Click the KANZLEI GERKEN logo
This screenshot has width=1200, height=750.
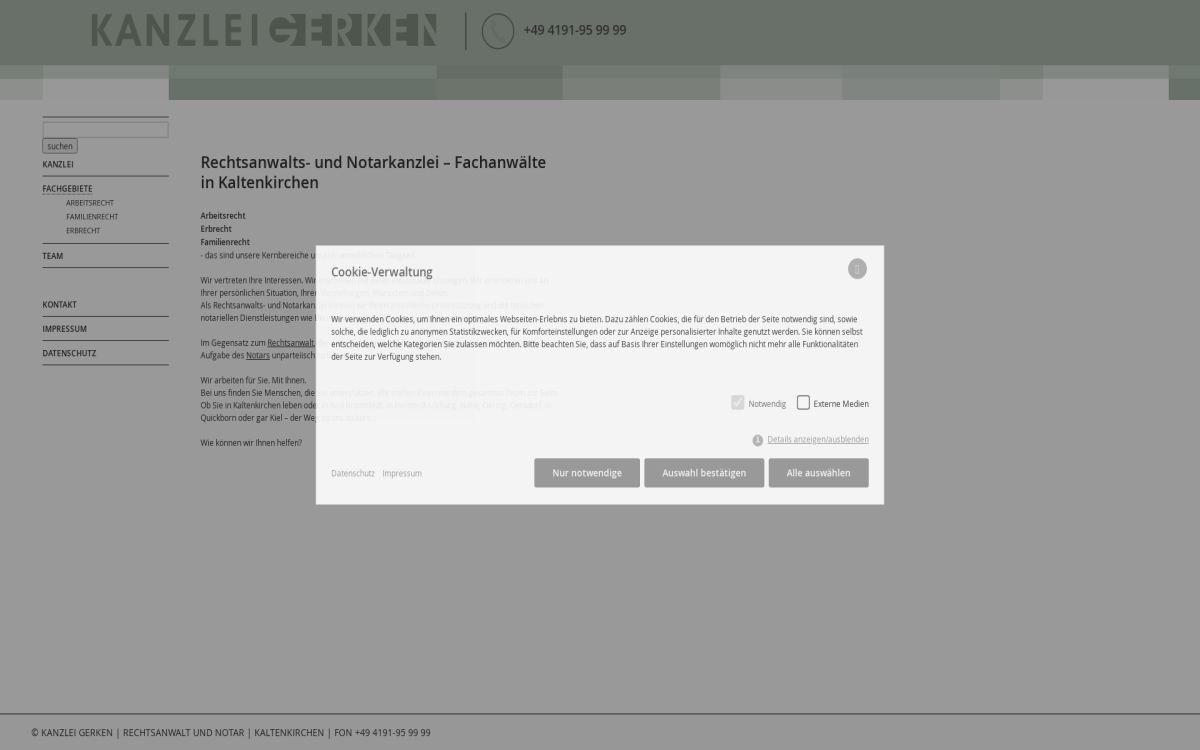[x=263, y=30]
